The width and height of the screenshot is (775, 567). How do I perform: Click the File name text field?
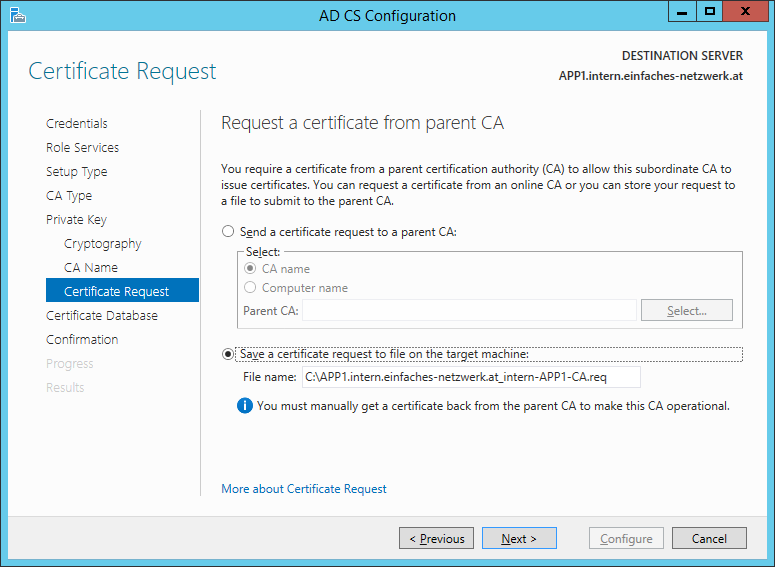click(x=470, y=378)
